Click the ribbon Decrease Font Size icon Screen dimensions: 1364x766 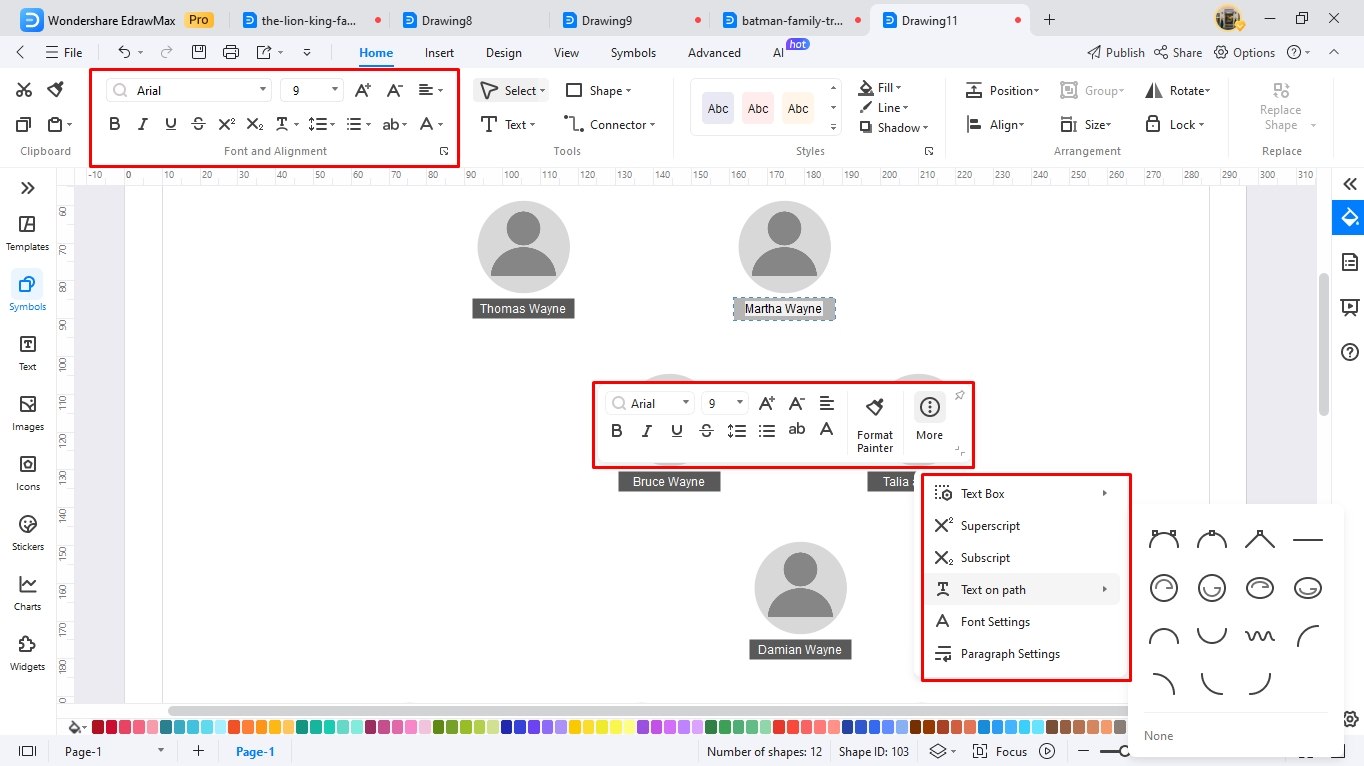click(x=395, y=90)
